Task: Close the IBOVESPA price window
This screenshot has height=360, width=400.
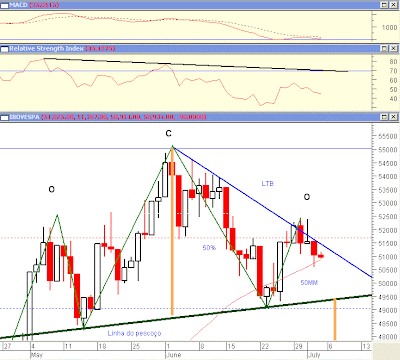Action: [x=394, y=117]
